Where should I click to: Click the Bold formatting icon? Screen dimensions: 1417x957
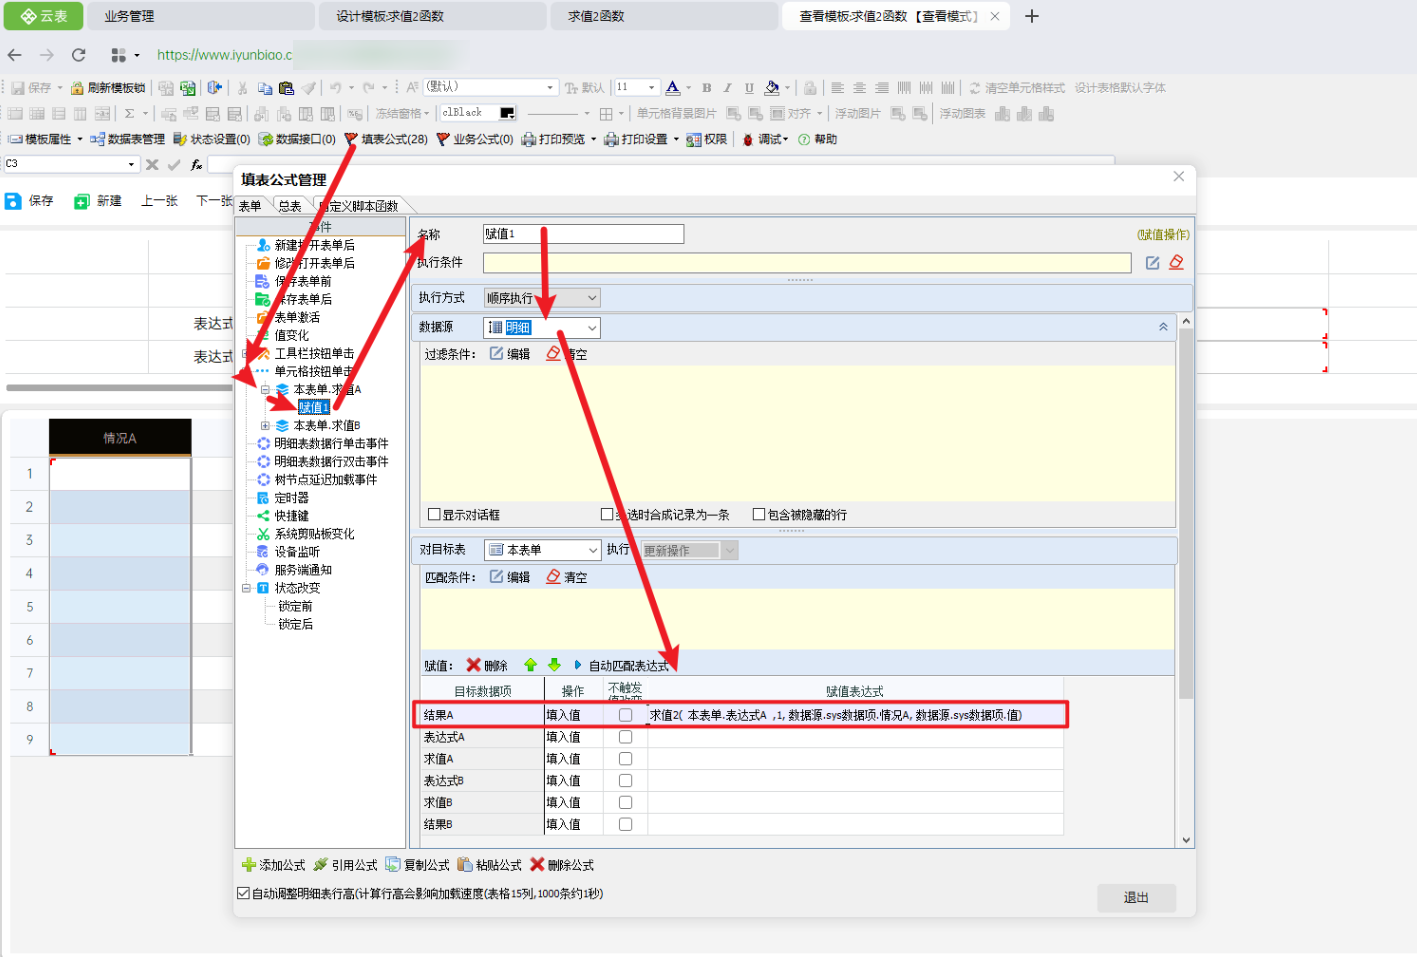[x=706, y=88]
